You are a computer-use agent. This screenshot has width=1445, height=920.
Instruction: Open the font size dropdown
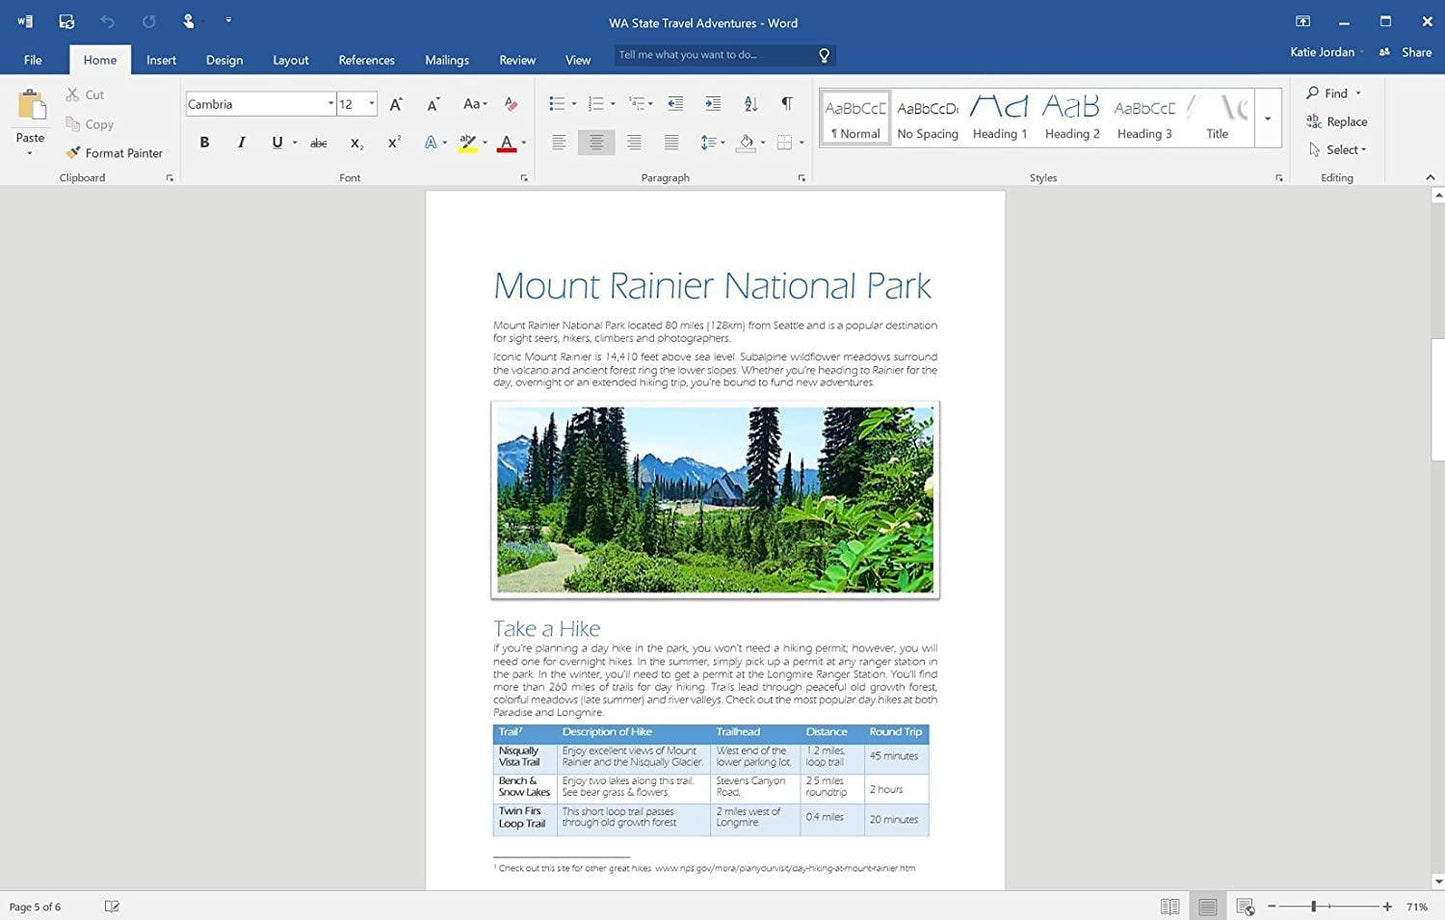[371, 103]
